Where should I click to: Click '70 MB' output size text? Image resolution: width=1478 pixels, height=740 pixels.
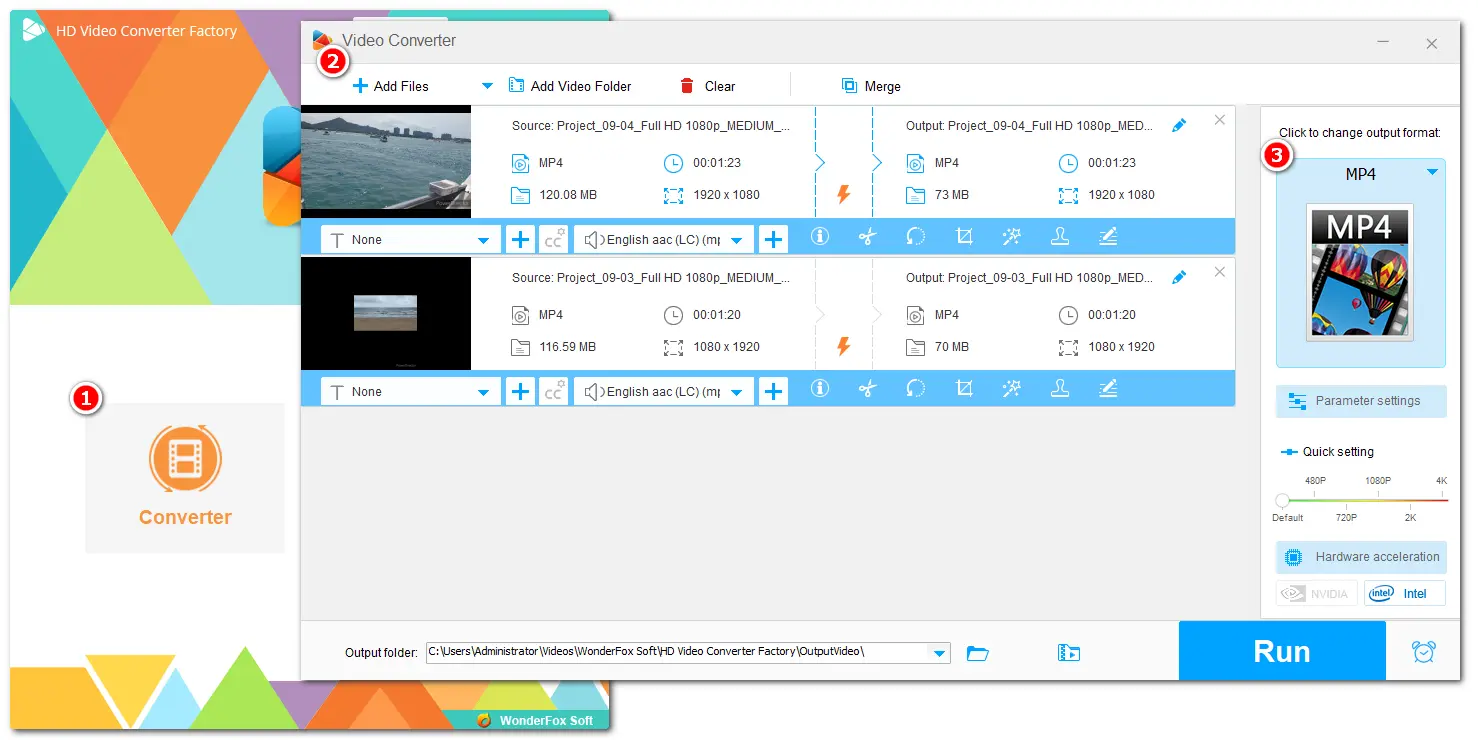[x=951, y=347]
